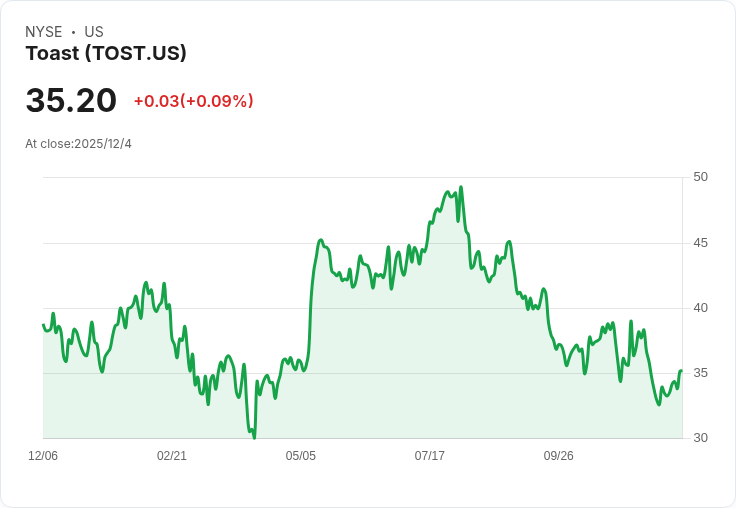Click the 02/21 date on x-axis

172,456
